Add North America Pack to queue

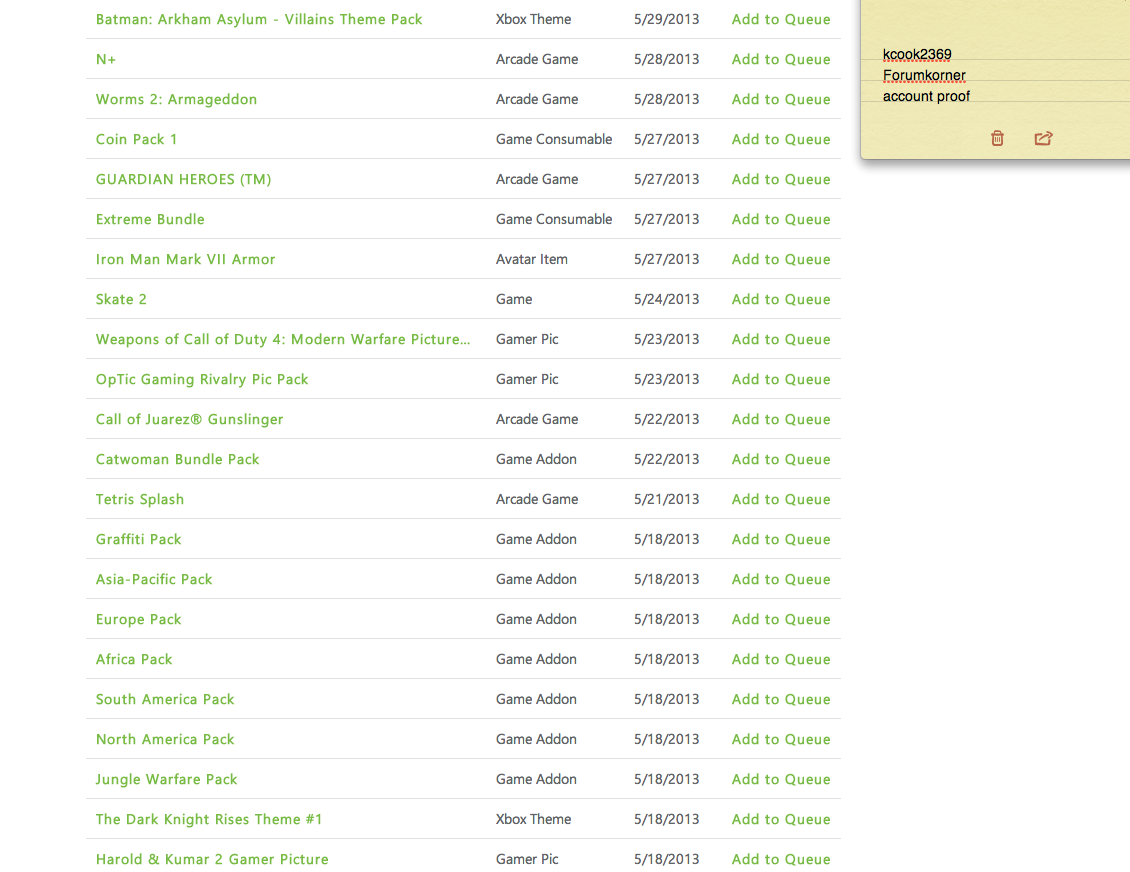781,739
